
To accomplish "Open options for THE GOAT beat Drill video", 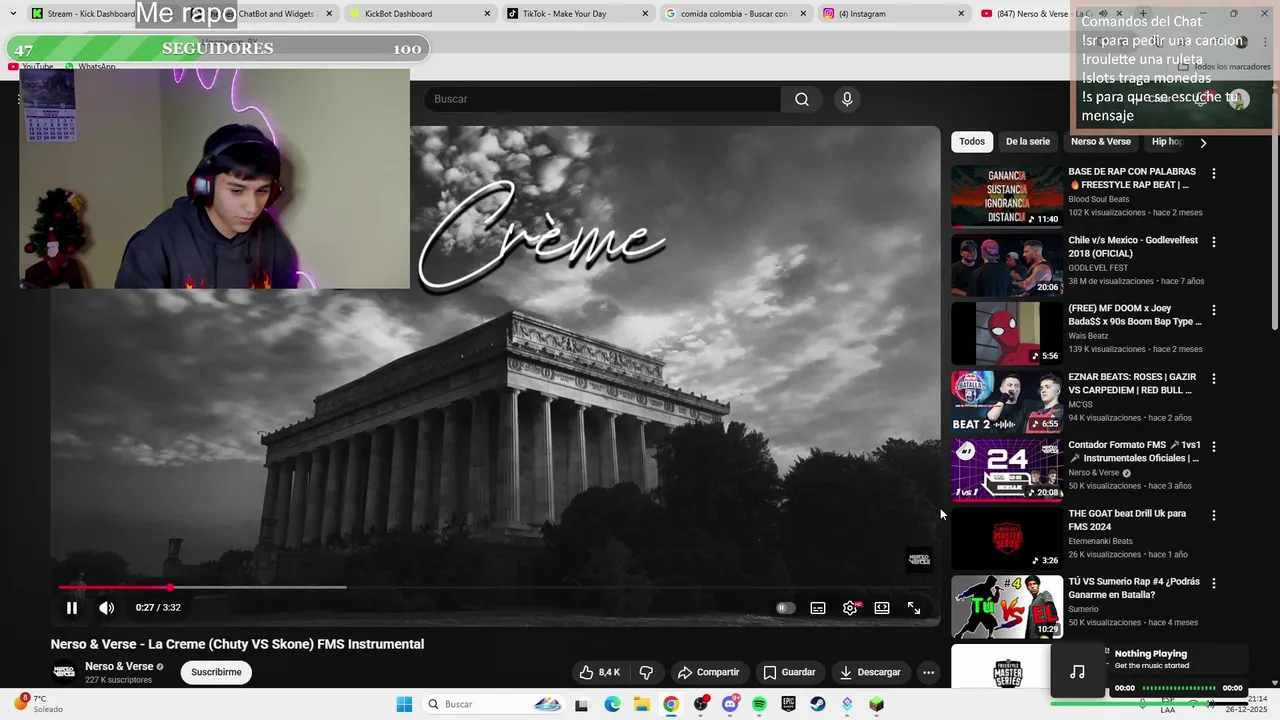I will click(x=1214, y=515).
